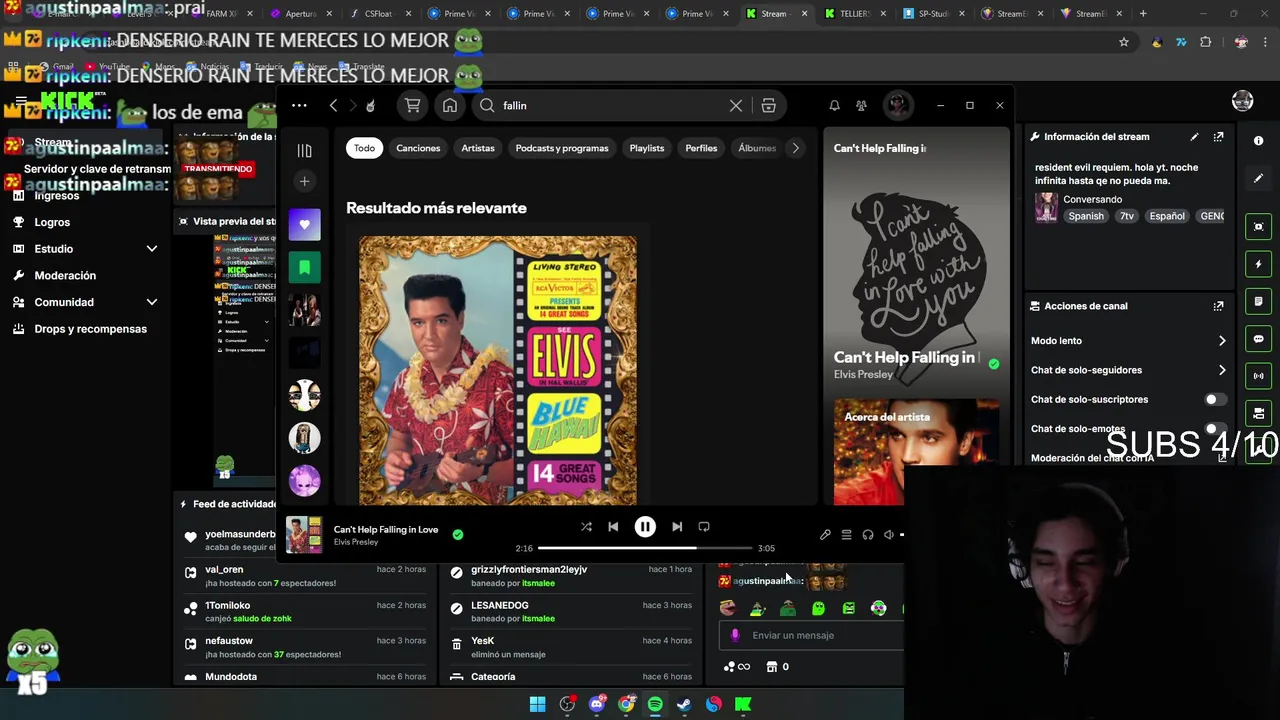This screenshot has width=1280, height=720.
Task: Create new playlist with plus icon
Action: [x=305, y=181]
